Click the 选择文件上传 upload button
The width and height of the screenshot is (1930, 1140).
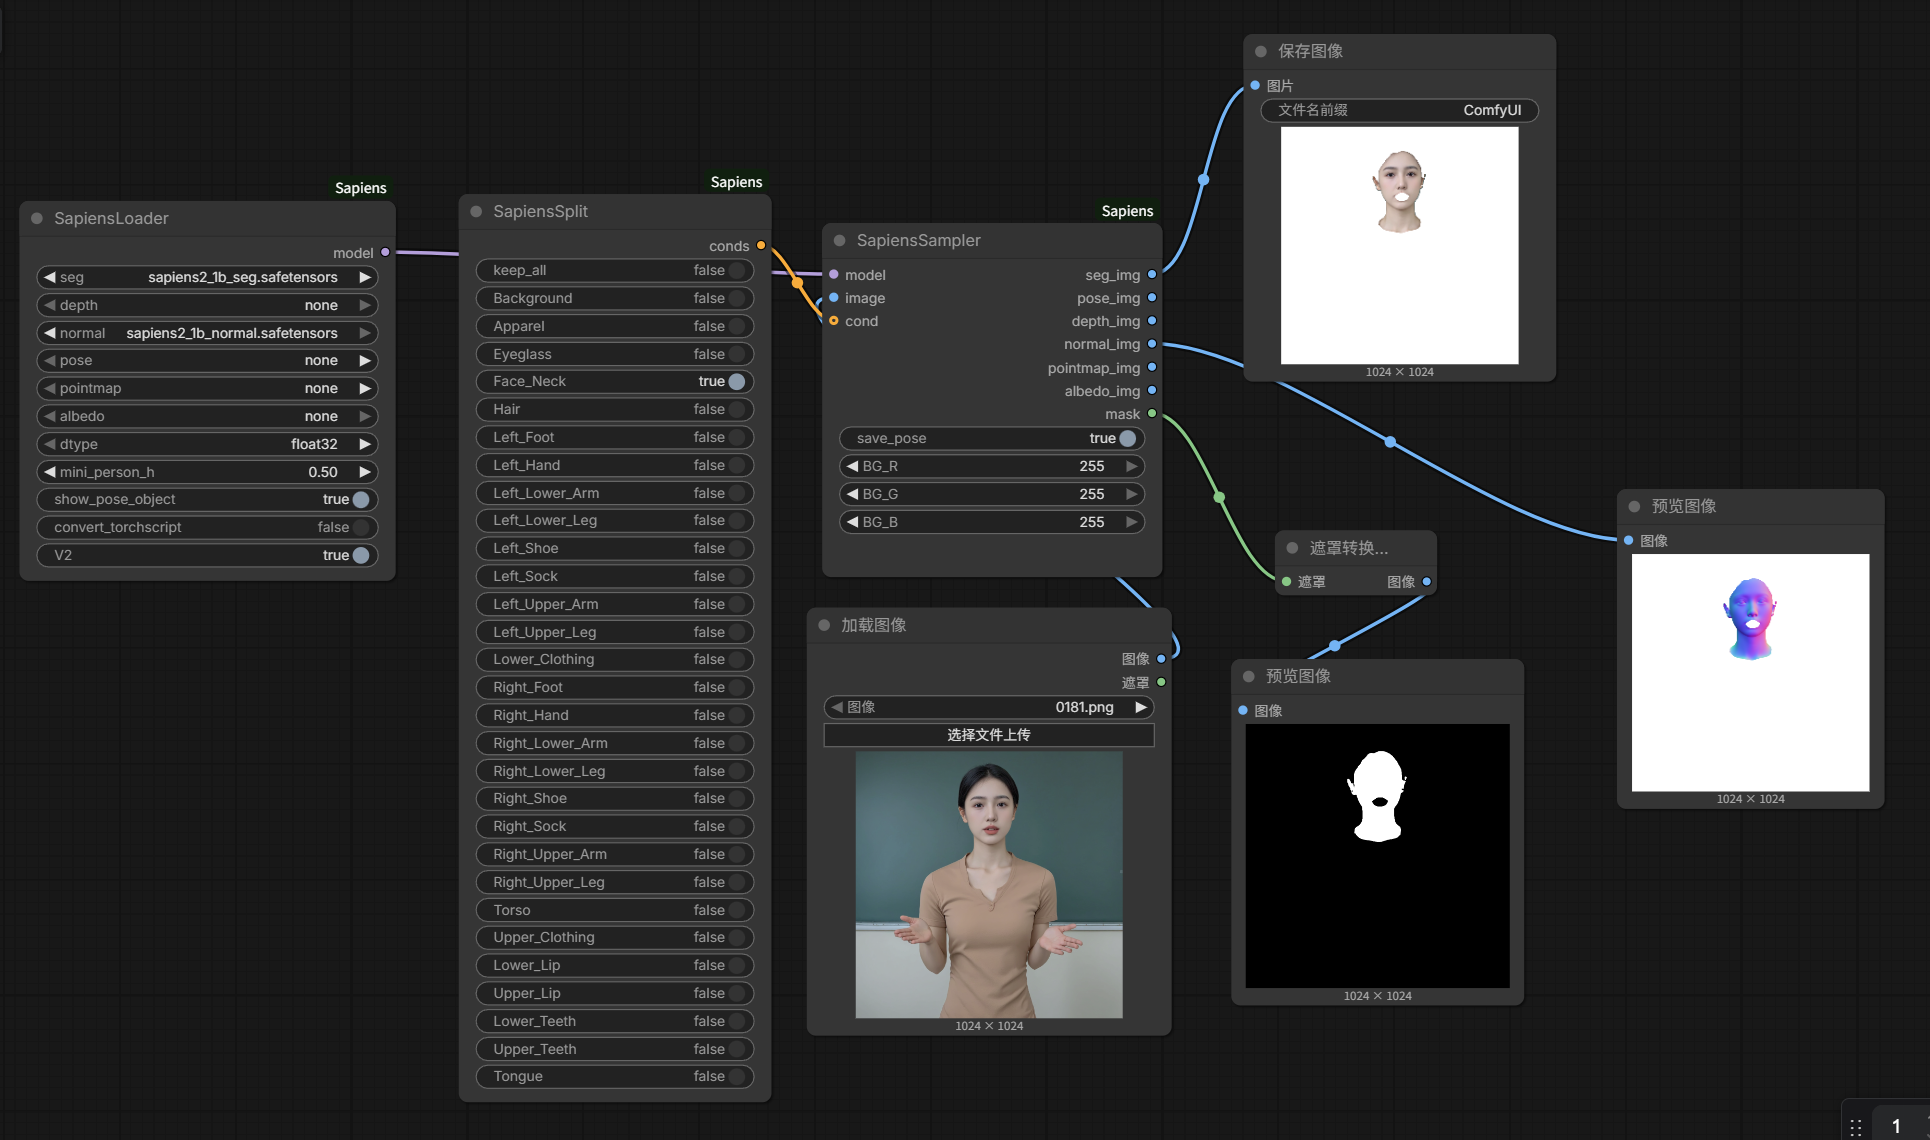point(989,735)
